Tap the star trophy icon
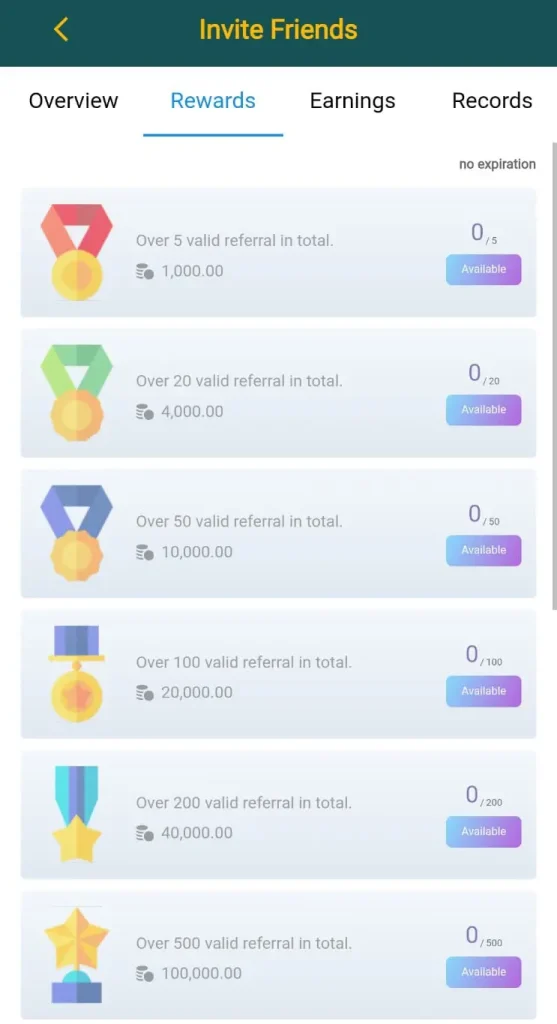557x1024 pixels. [76, 955]
